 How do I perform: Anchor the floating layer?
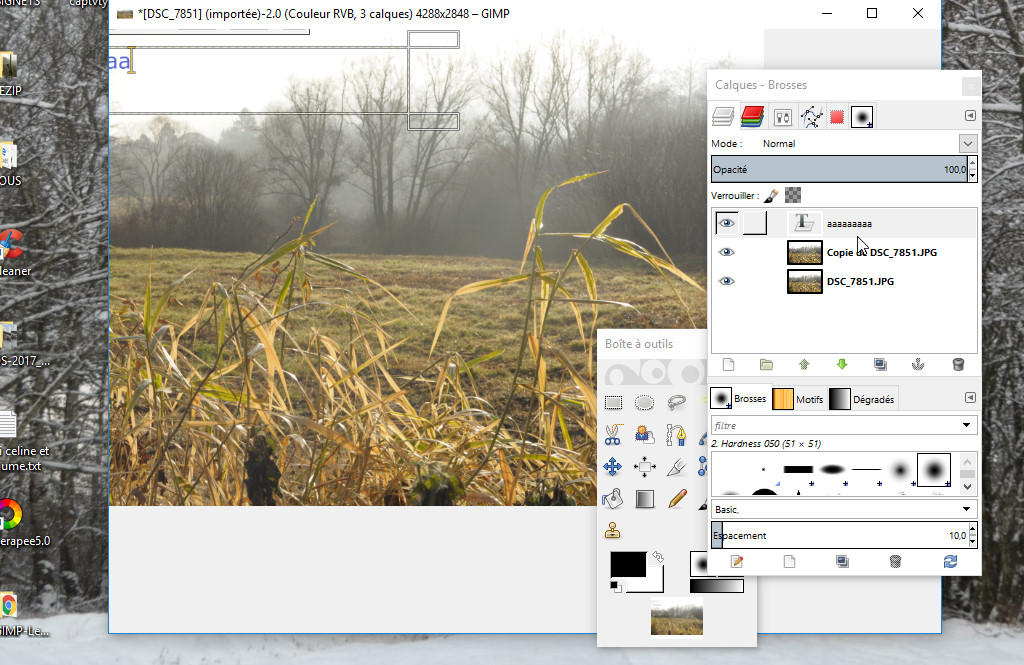pos(918,365)
